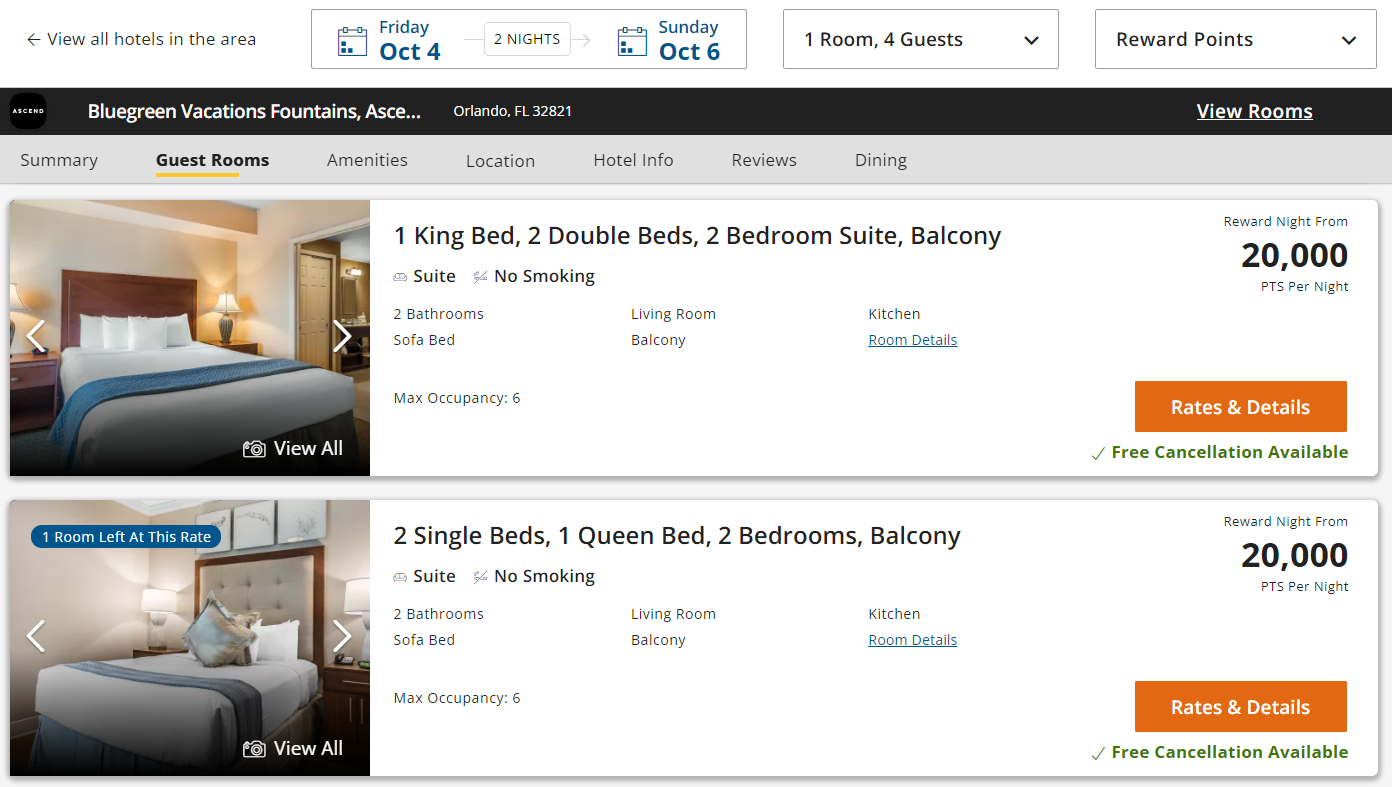Open the Reviews tab
Screen dimensions: 1392x787
[763, 160]
